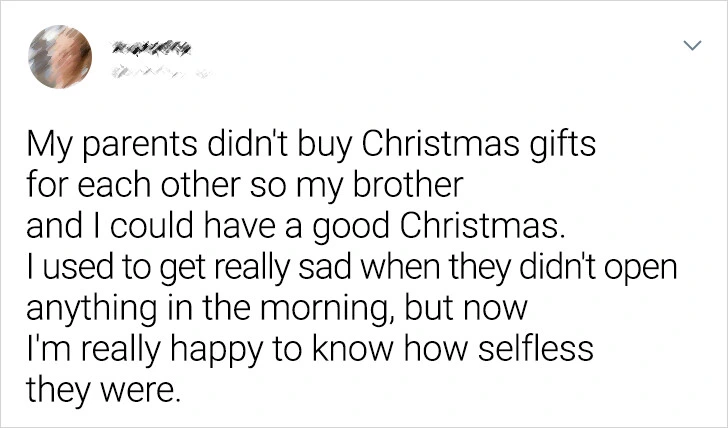Open the tweet options chevron menu
Image resolution: width=728 pixels, height=428 pixels.
691,47
